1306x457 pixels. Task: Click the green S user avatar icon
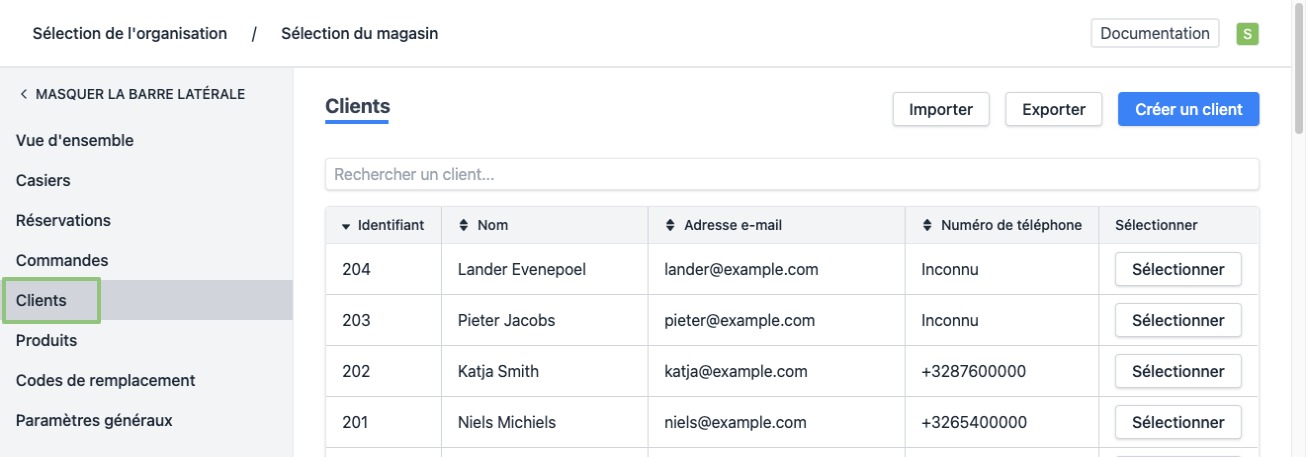point(1247,34)
